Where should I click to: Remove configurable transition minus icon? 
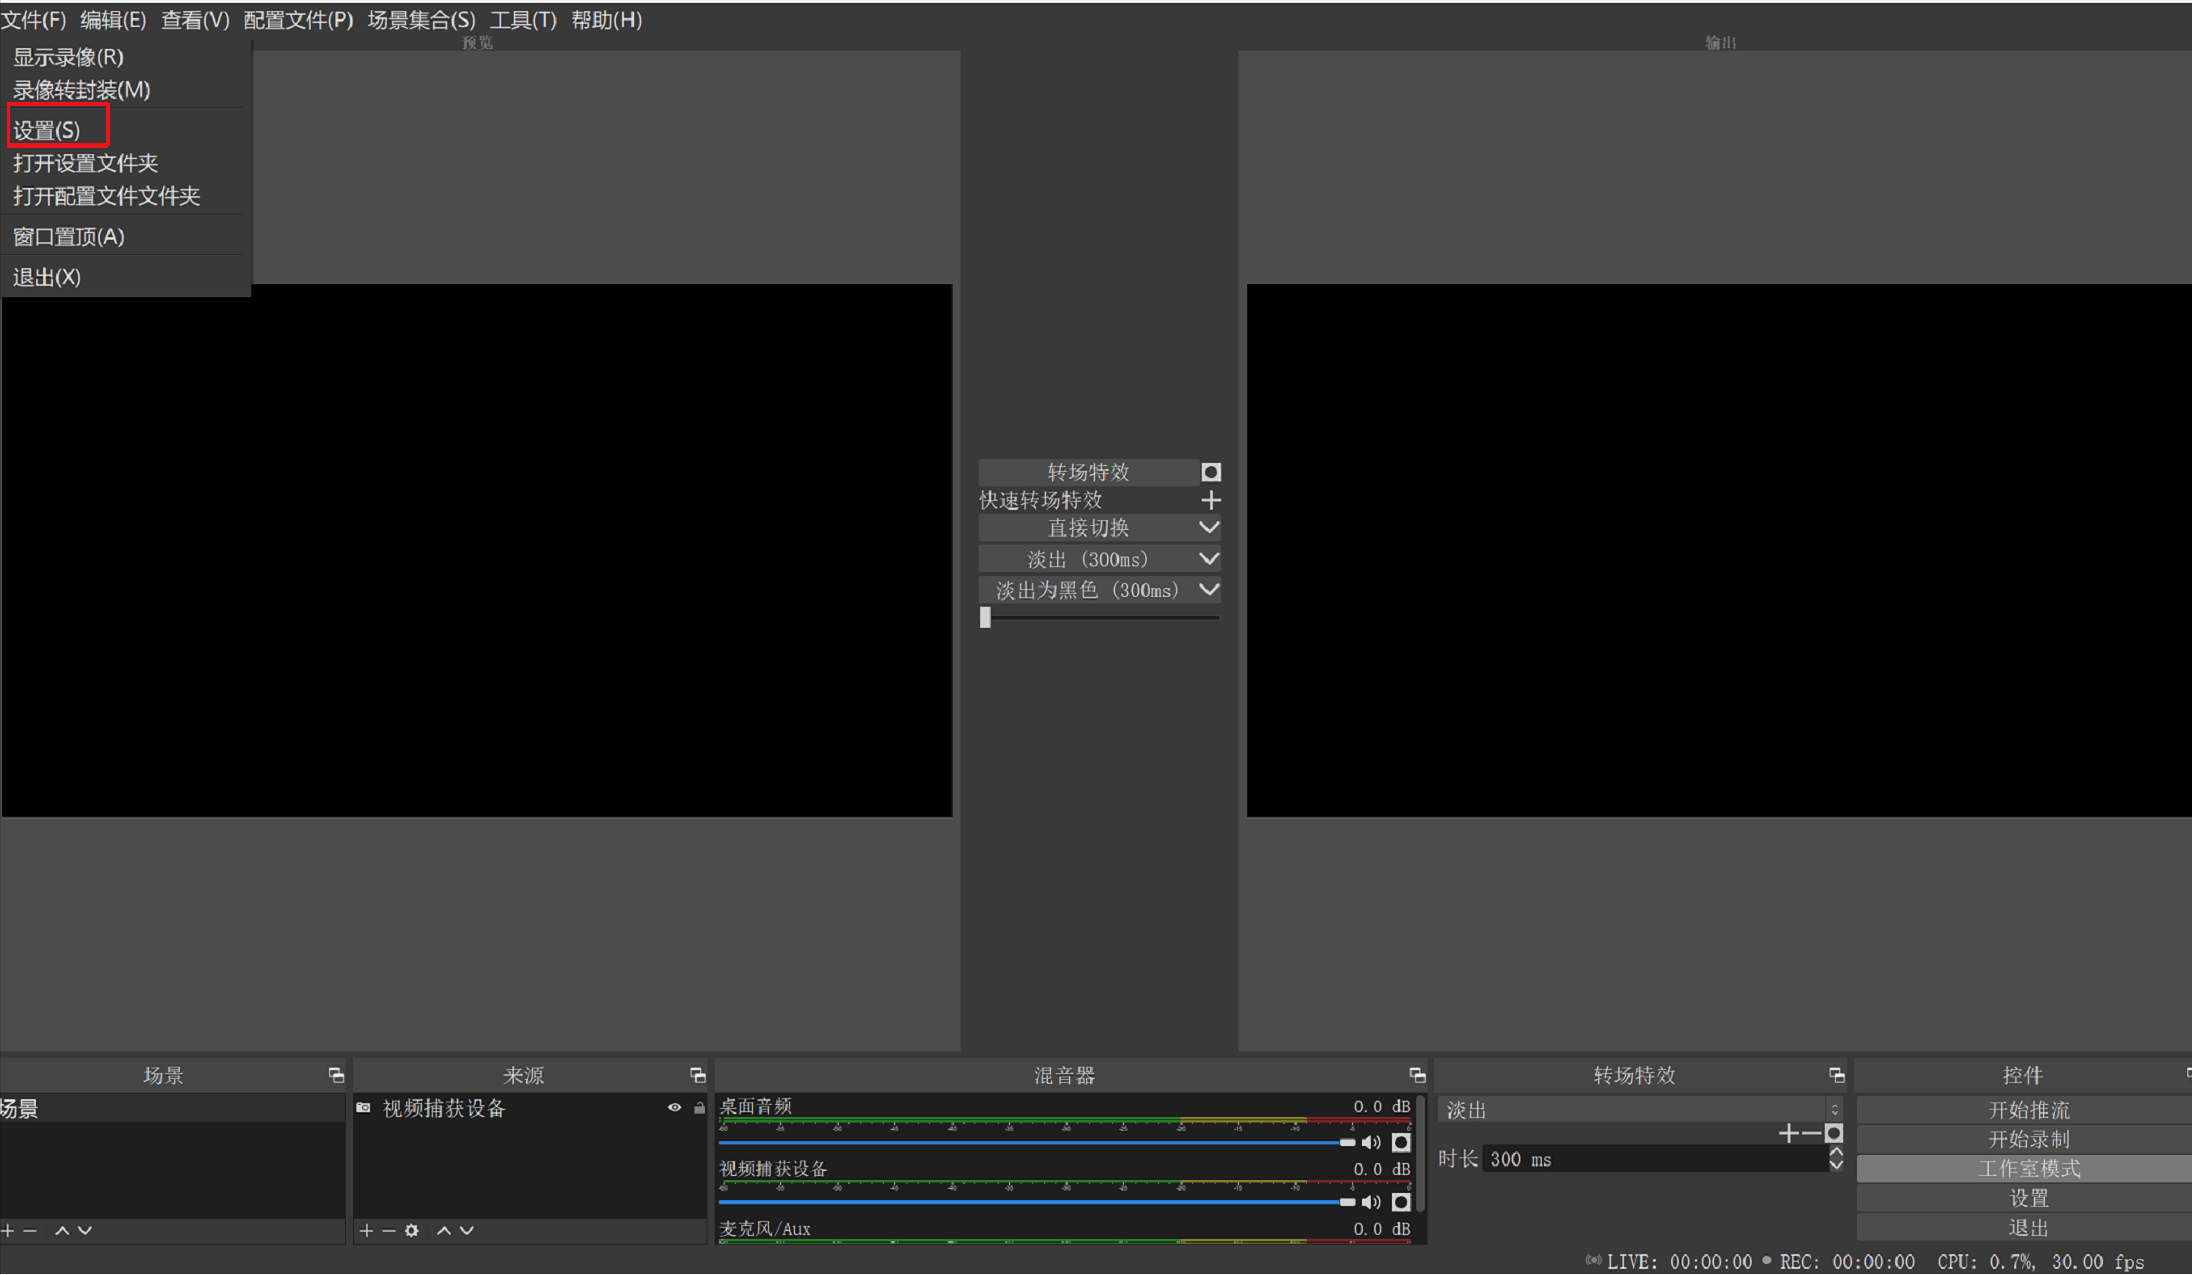click(x=1811, y=1133)
